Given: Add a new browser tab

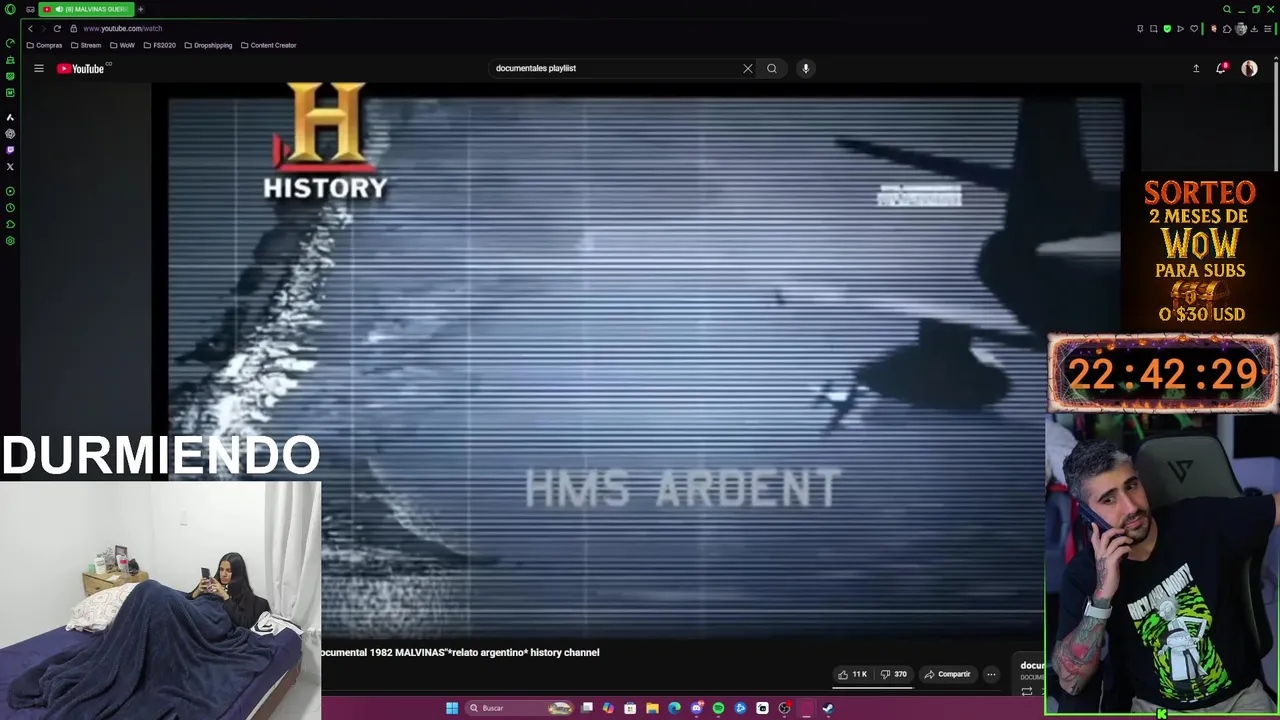Looking at the screenshot, I should tap(141, 9).
